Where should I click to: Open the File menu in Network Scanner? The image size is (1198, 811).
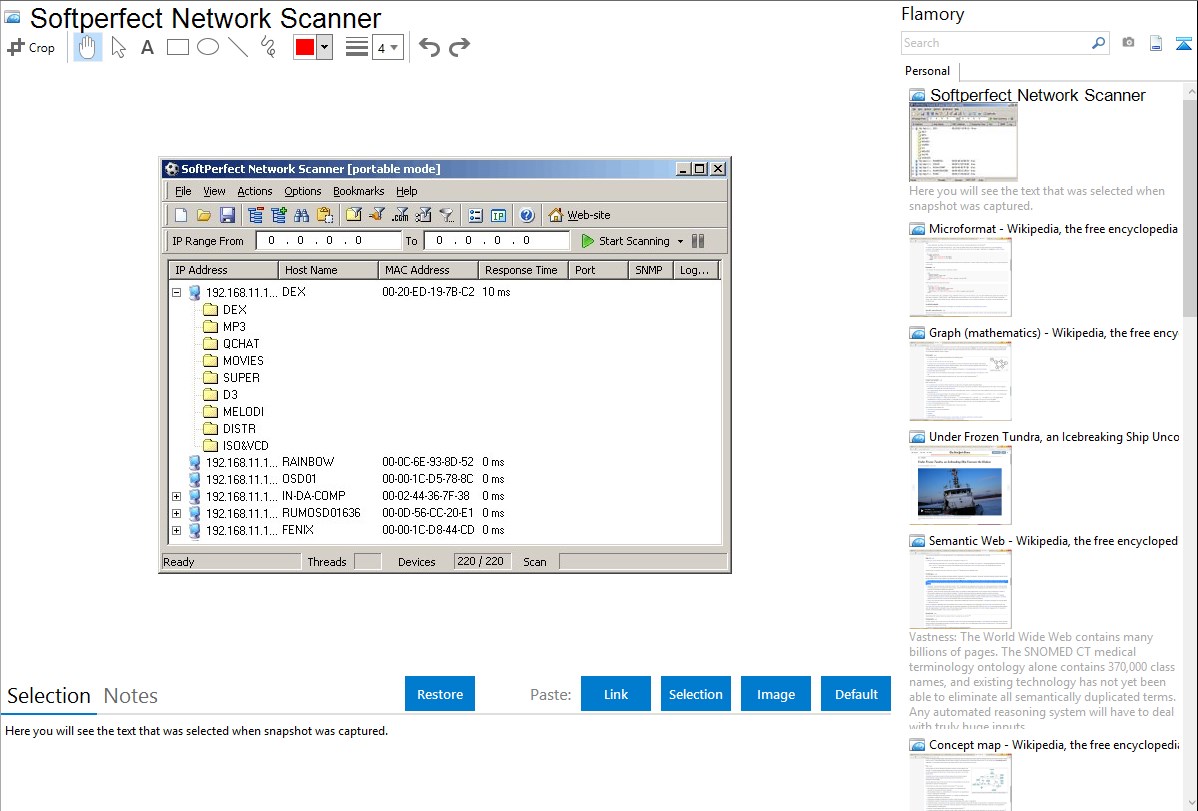(183, 191)
